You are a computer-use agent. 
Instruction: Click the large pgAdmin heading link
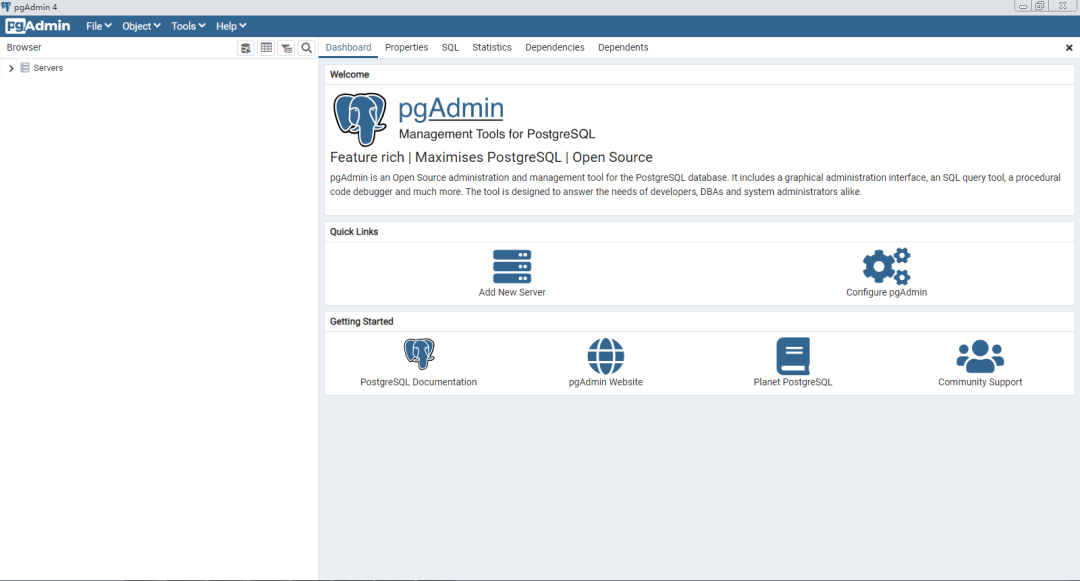(451, 108)
